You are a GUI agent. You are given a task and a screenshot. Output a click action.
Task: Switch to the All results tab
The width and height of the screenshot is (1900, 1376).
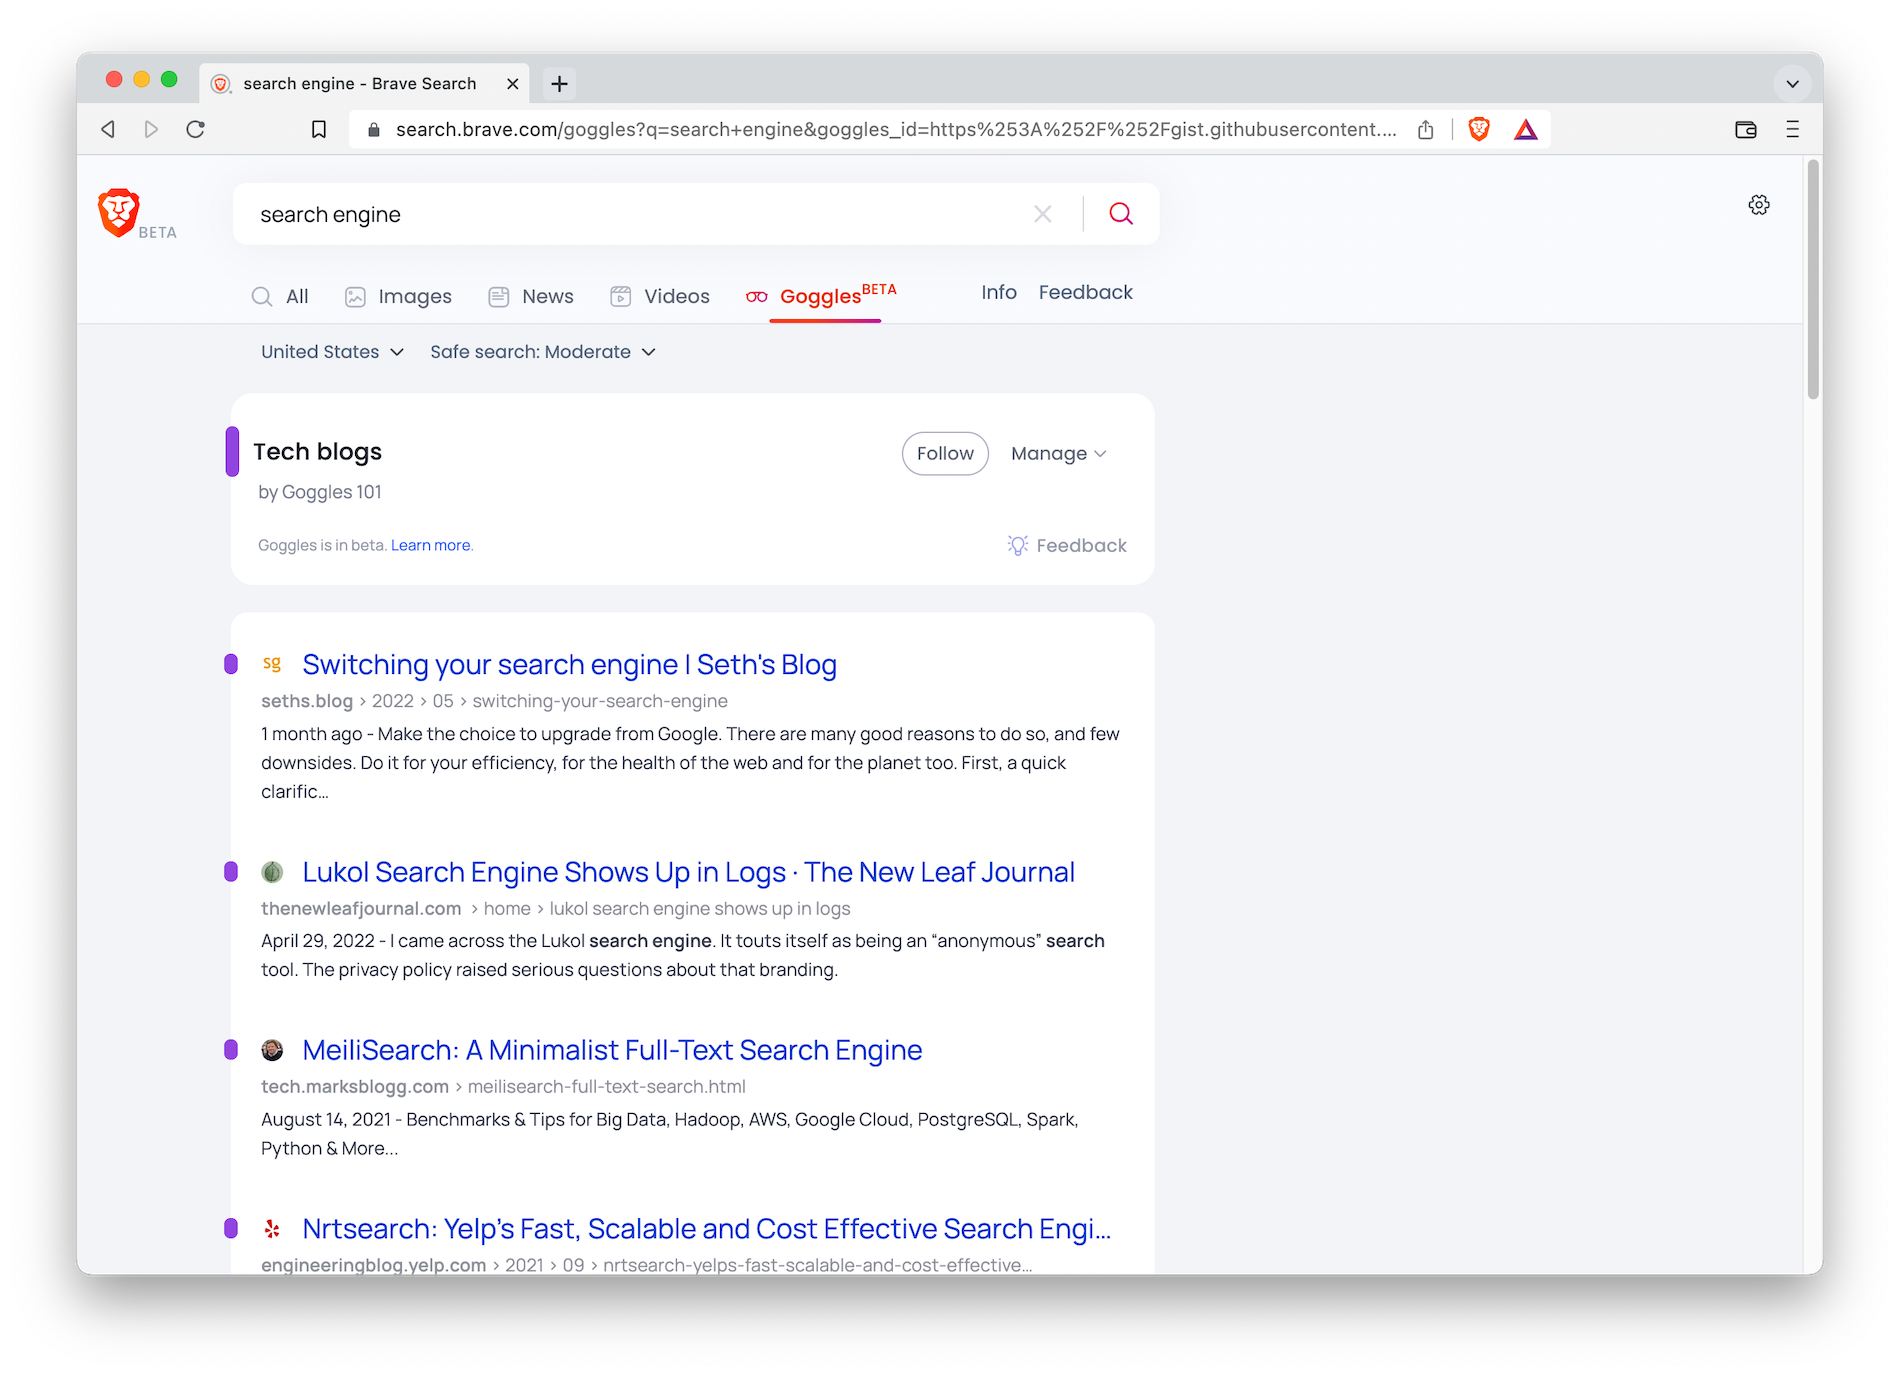[280, 297]
